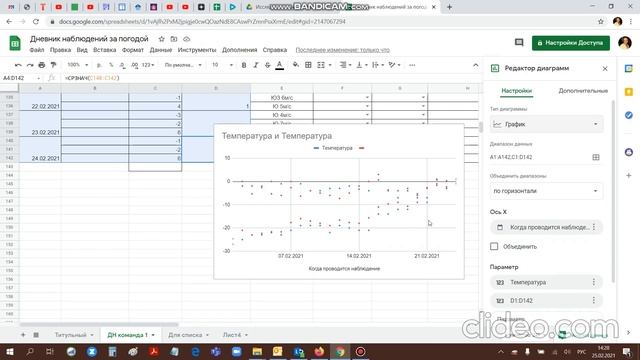Open the Файл menu
This screenshot has width=640, height=360.
tap(37, 50)
